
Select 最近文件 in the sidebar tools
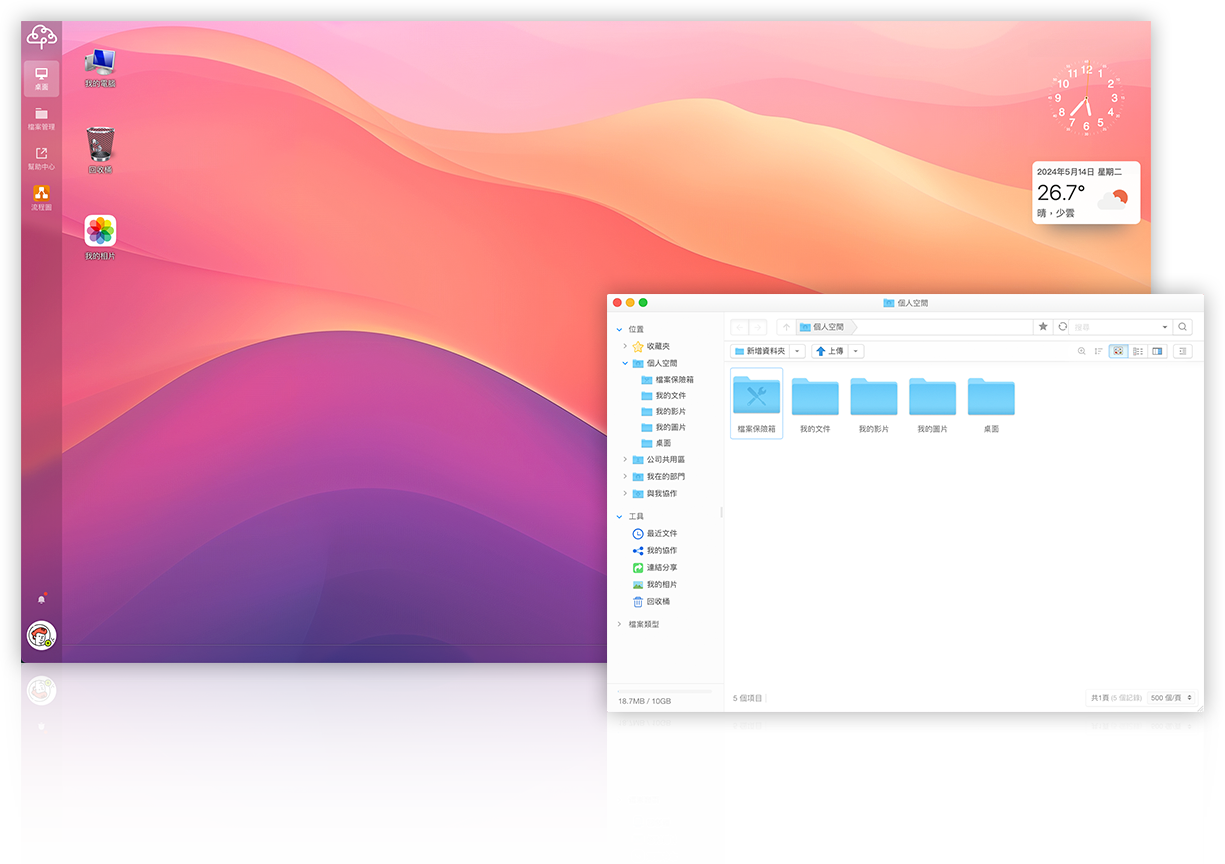click(661, 534)
